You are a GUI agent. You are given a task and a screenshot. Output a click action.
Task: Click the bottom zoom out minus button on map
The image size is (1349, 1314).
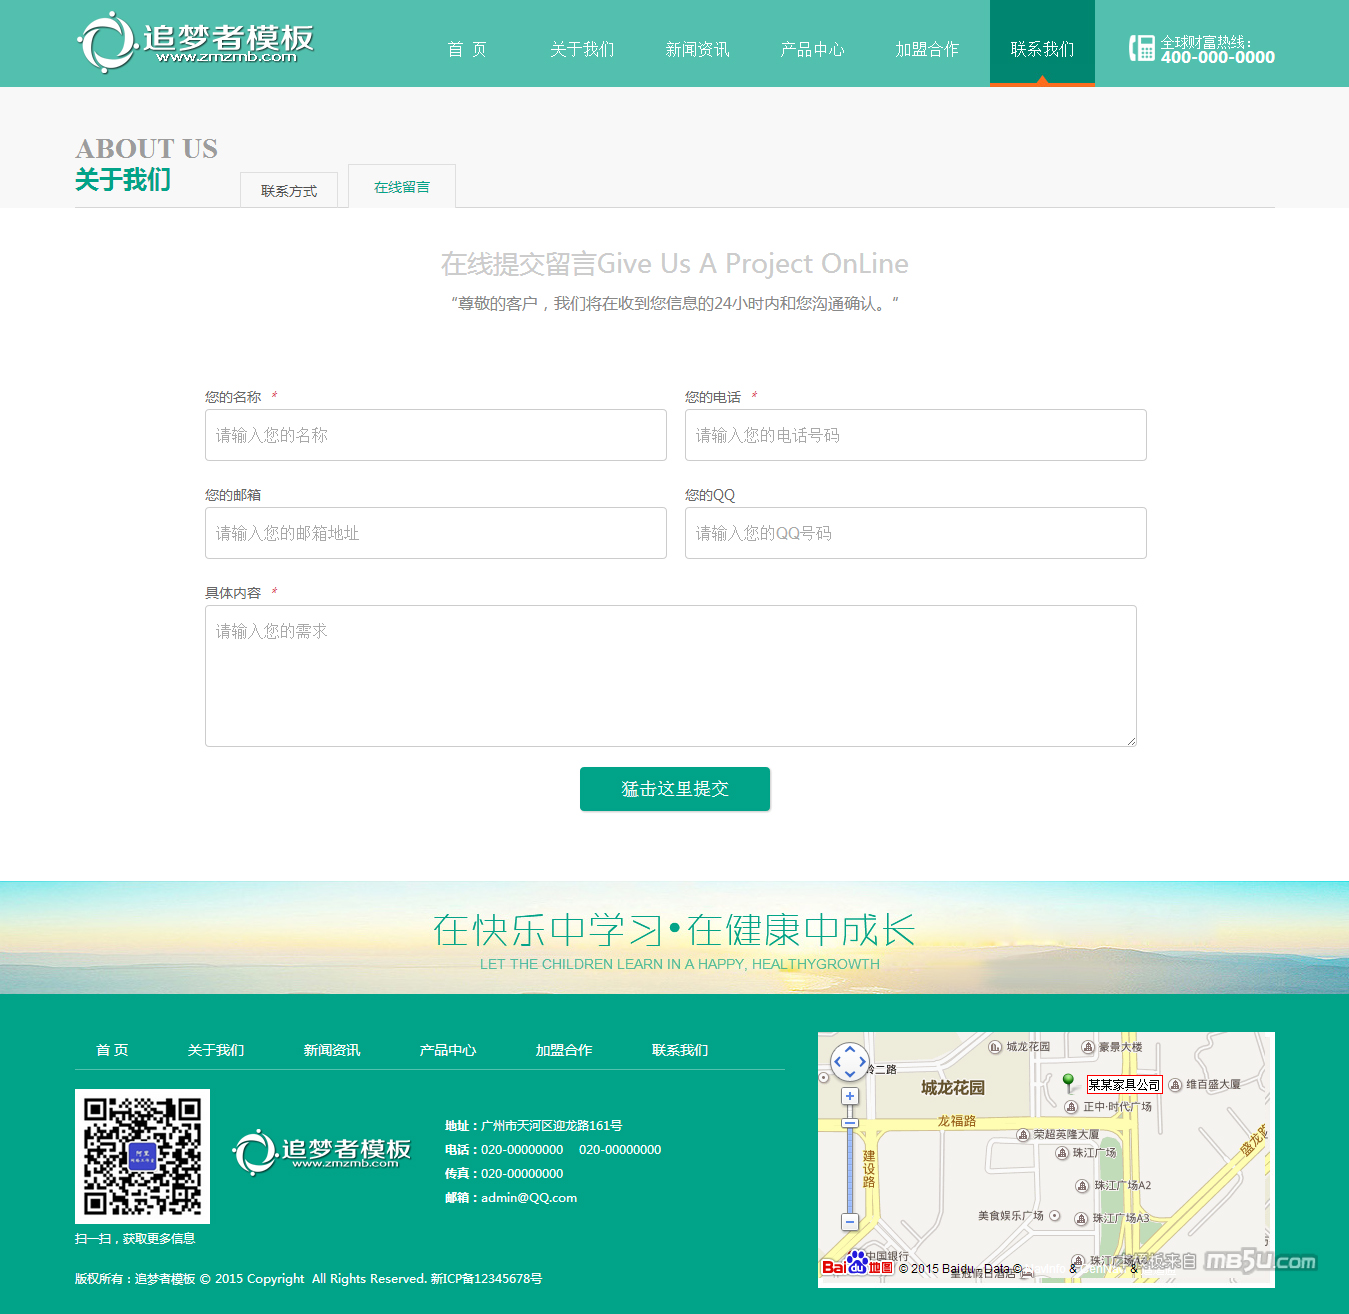click(x=850, y=1221)
